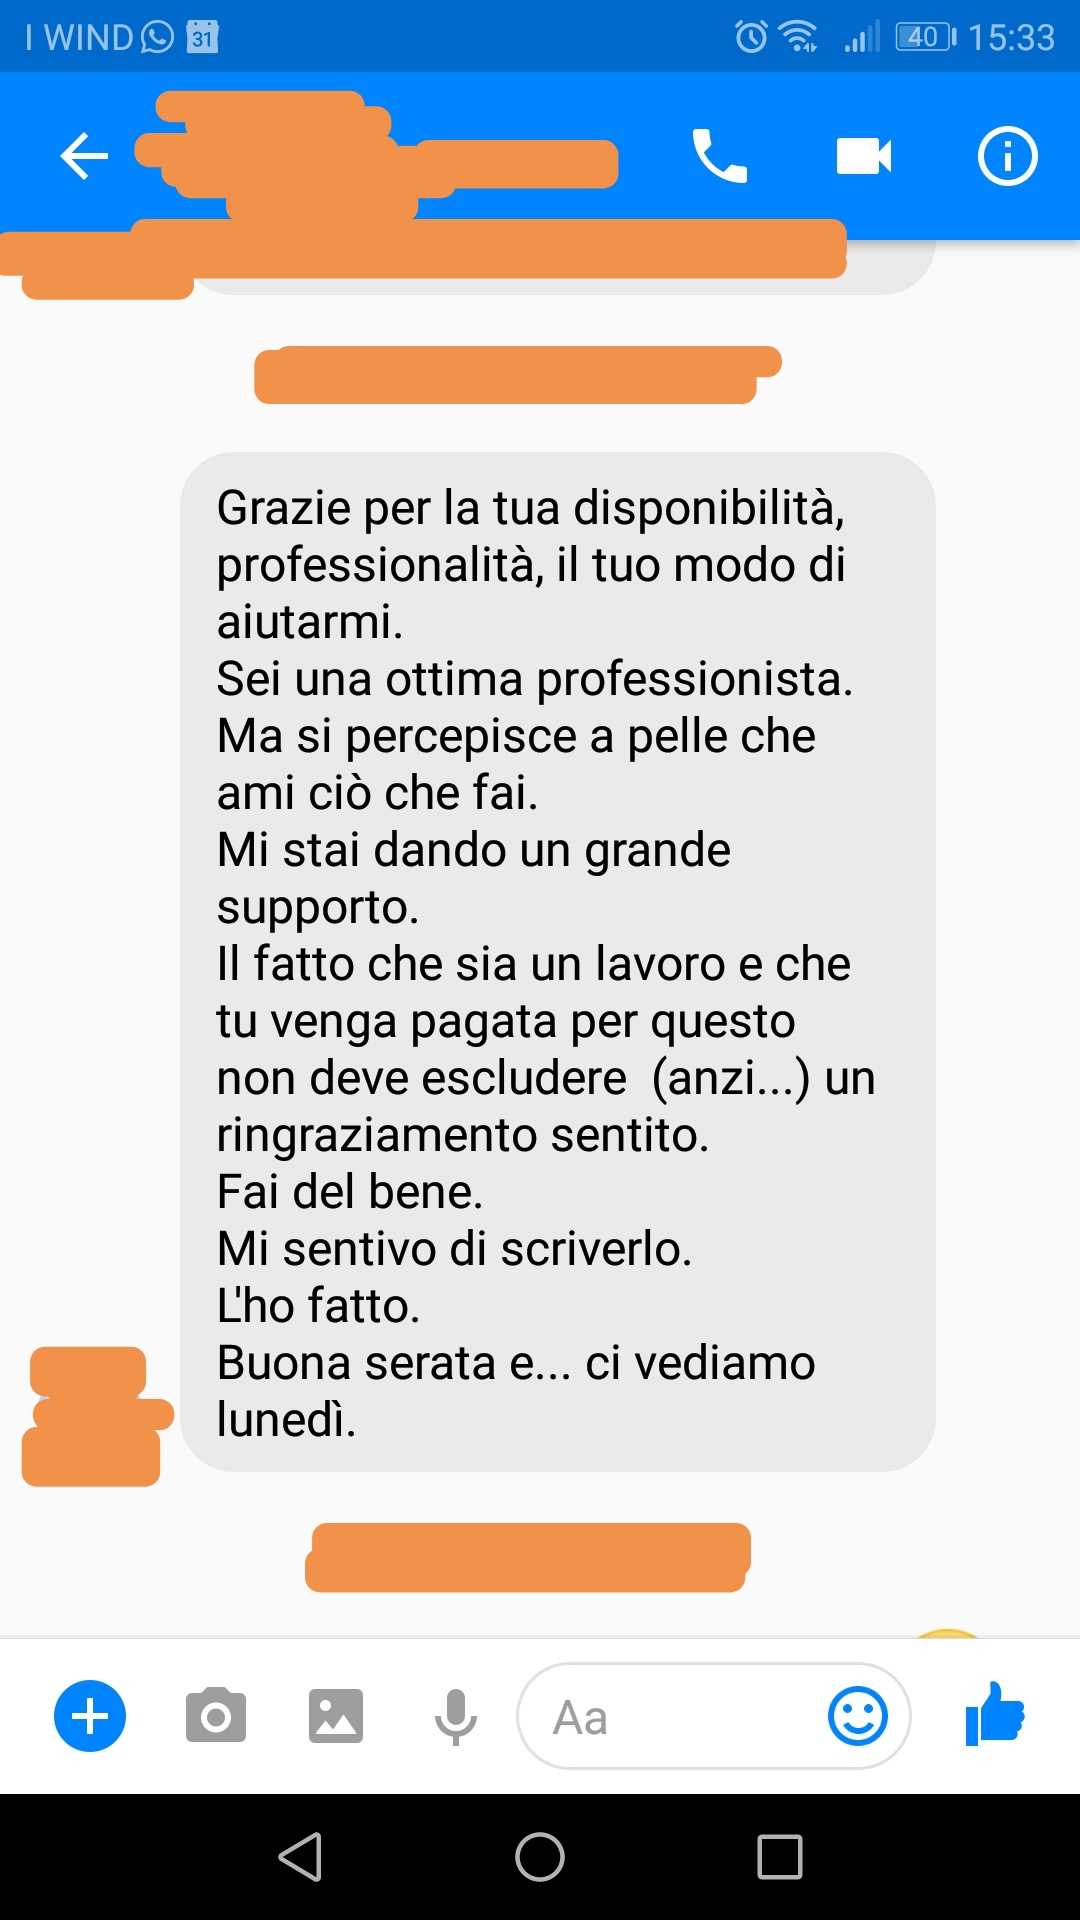
Task: Send a thumbs-up like
Action: click(995, 1714)
